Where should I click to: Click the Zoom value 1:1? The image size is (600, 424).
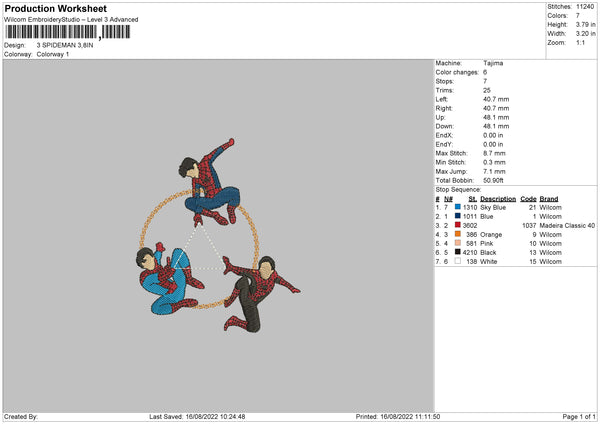coord(580,42)
